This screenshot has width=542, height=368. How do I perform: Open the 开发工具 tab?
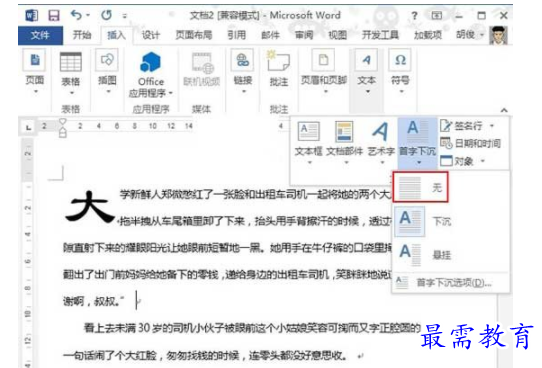pos(380,35)
